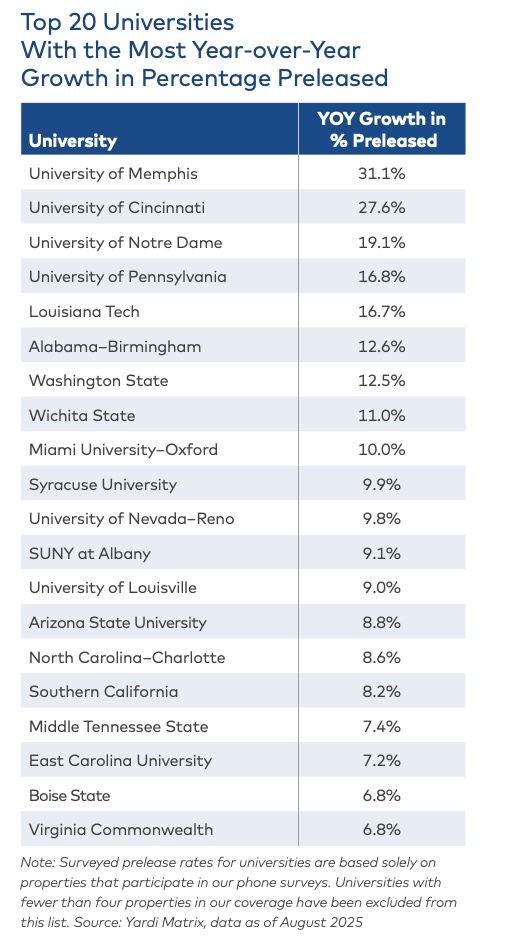Image resolution: width=512 pixels, height=950 pixels.
Task: Select the Washington State row
Action: click(243, 380)
